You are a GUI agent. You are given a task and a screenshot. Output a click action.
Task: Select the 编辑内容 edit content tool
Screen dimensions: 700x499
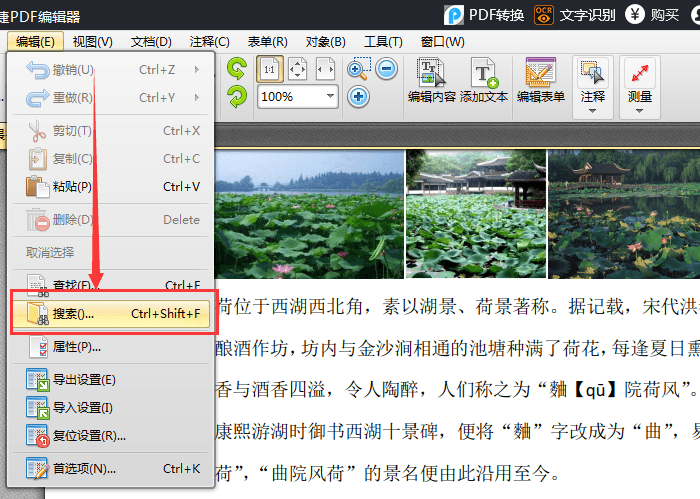tap(432, 80)
